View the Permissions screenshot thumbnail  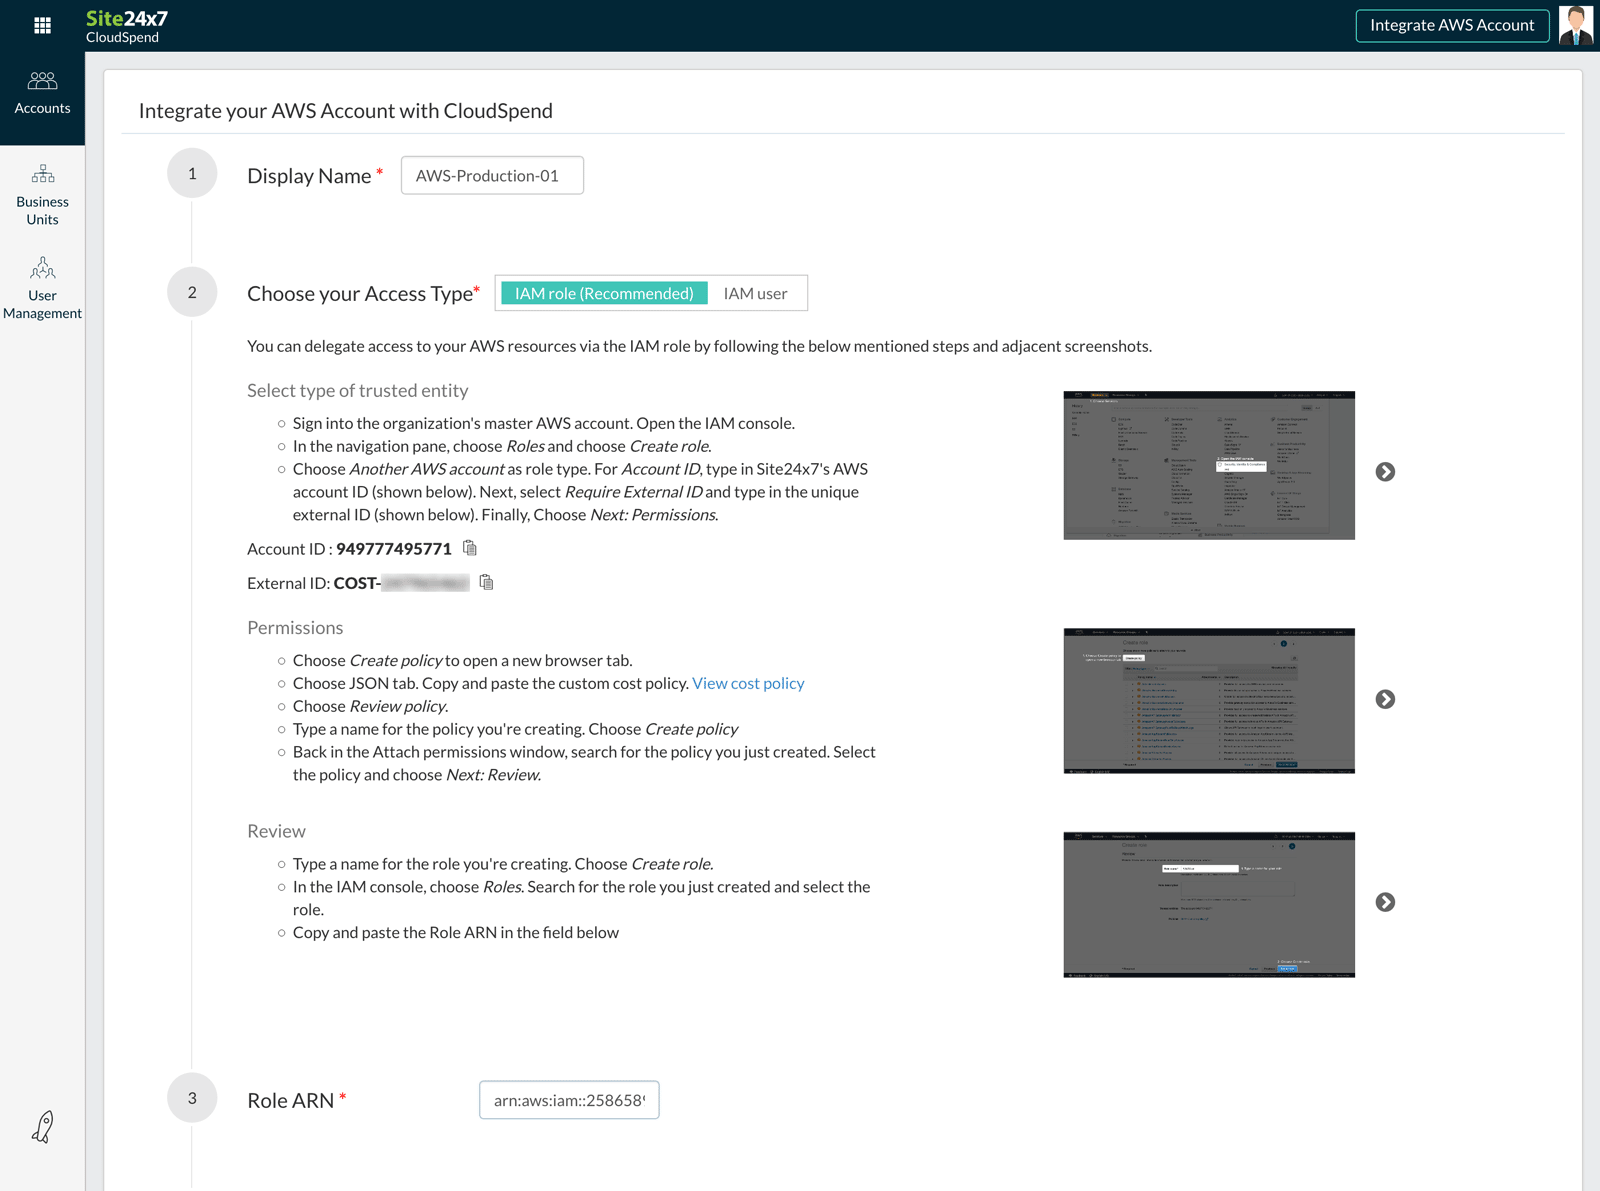pyautogui.click(x=1208, y=700)
